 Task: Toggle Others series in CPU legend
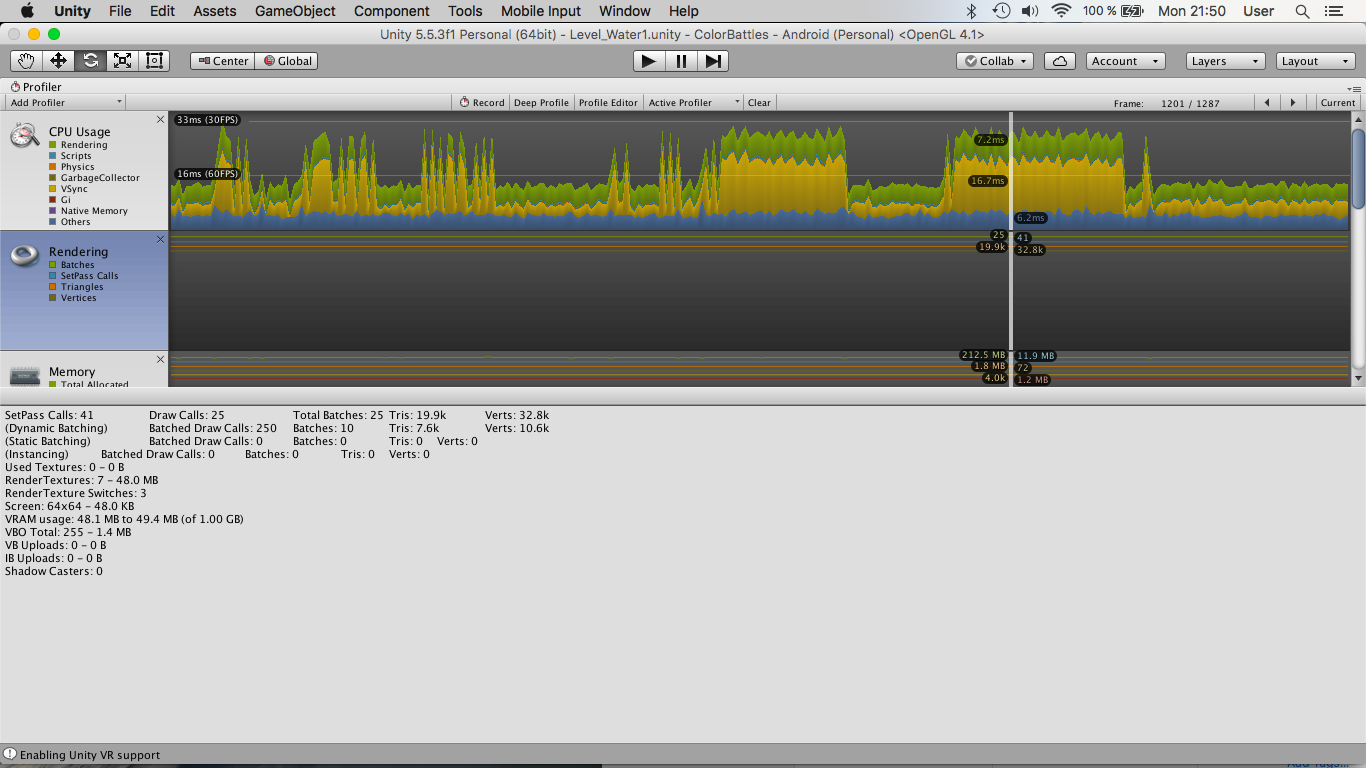point(70,222)
